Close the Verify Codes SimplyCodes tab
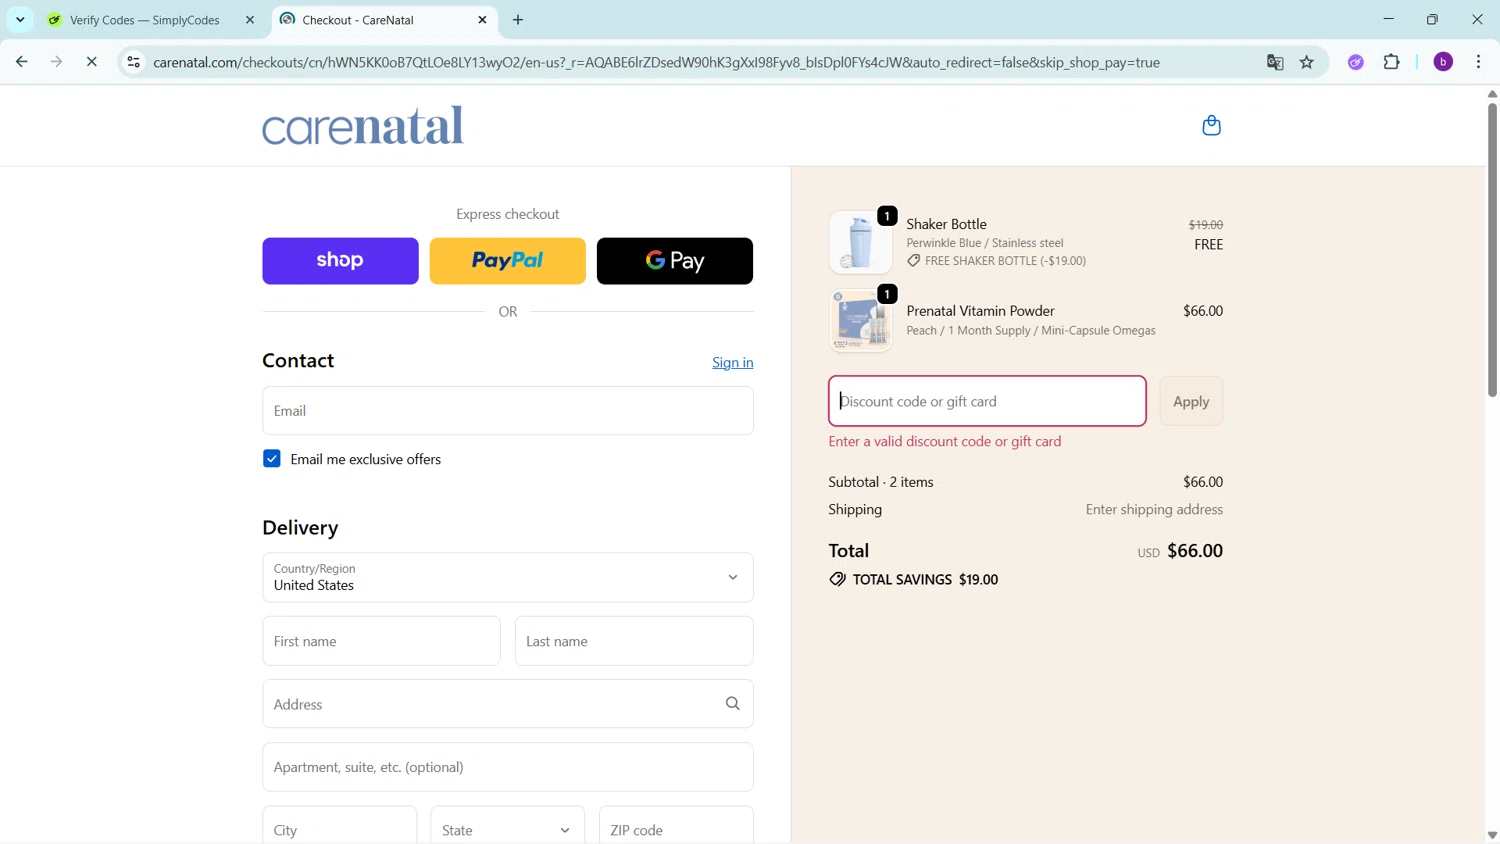 [250, 20]
